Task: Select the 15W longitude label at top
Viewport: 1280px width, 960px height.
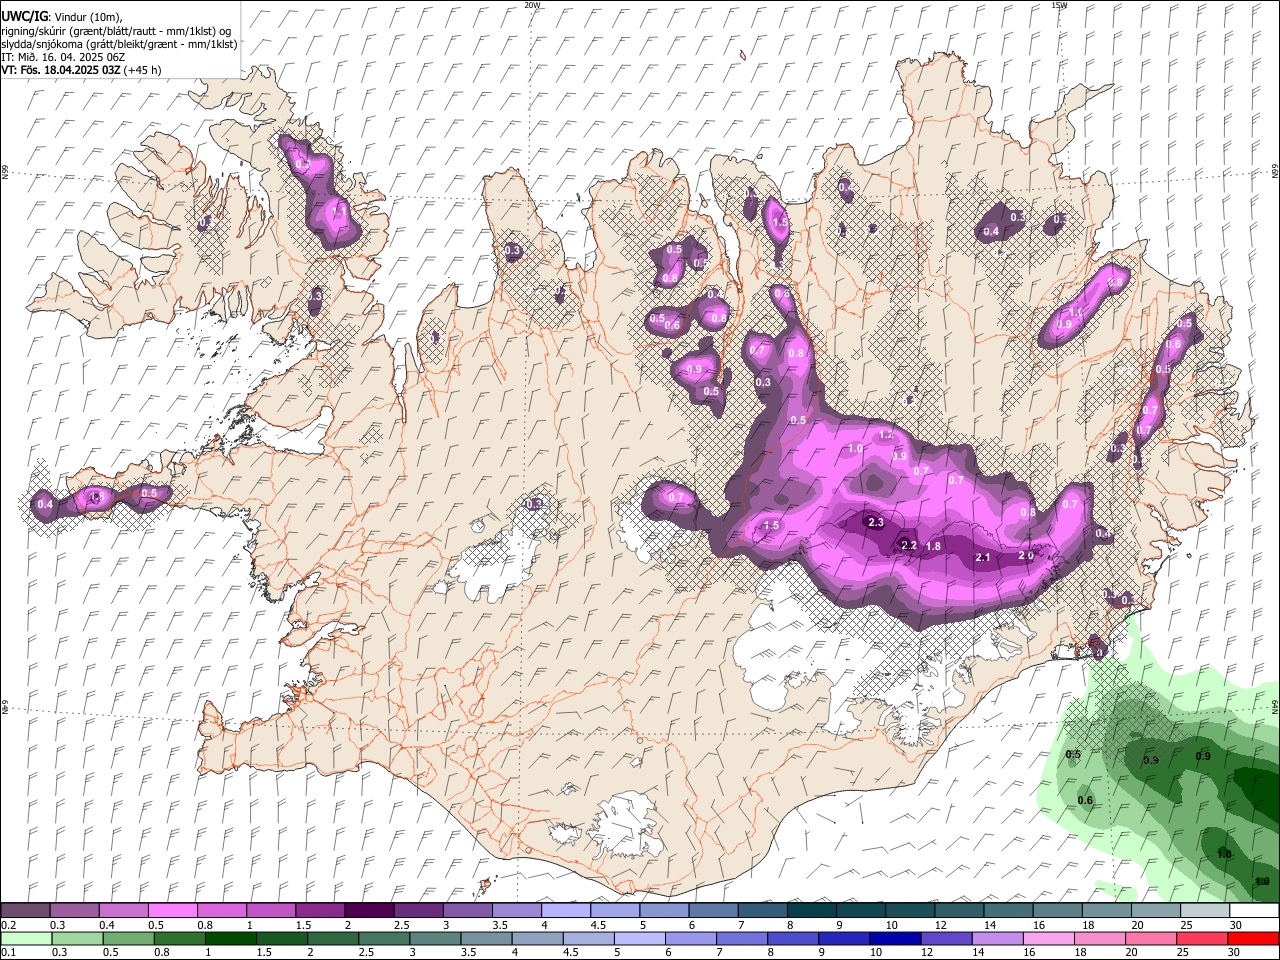Action: [x=1060, y=5]
